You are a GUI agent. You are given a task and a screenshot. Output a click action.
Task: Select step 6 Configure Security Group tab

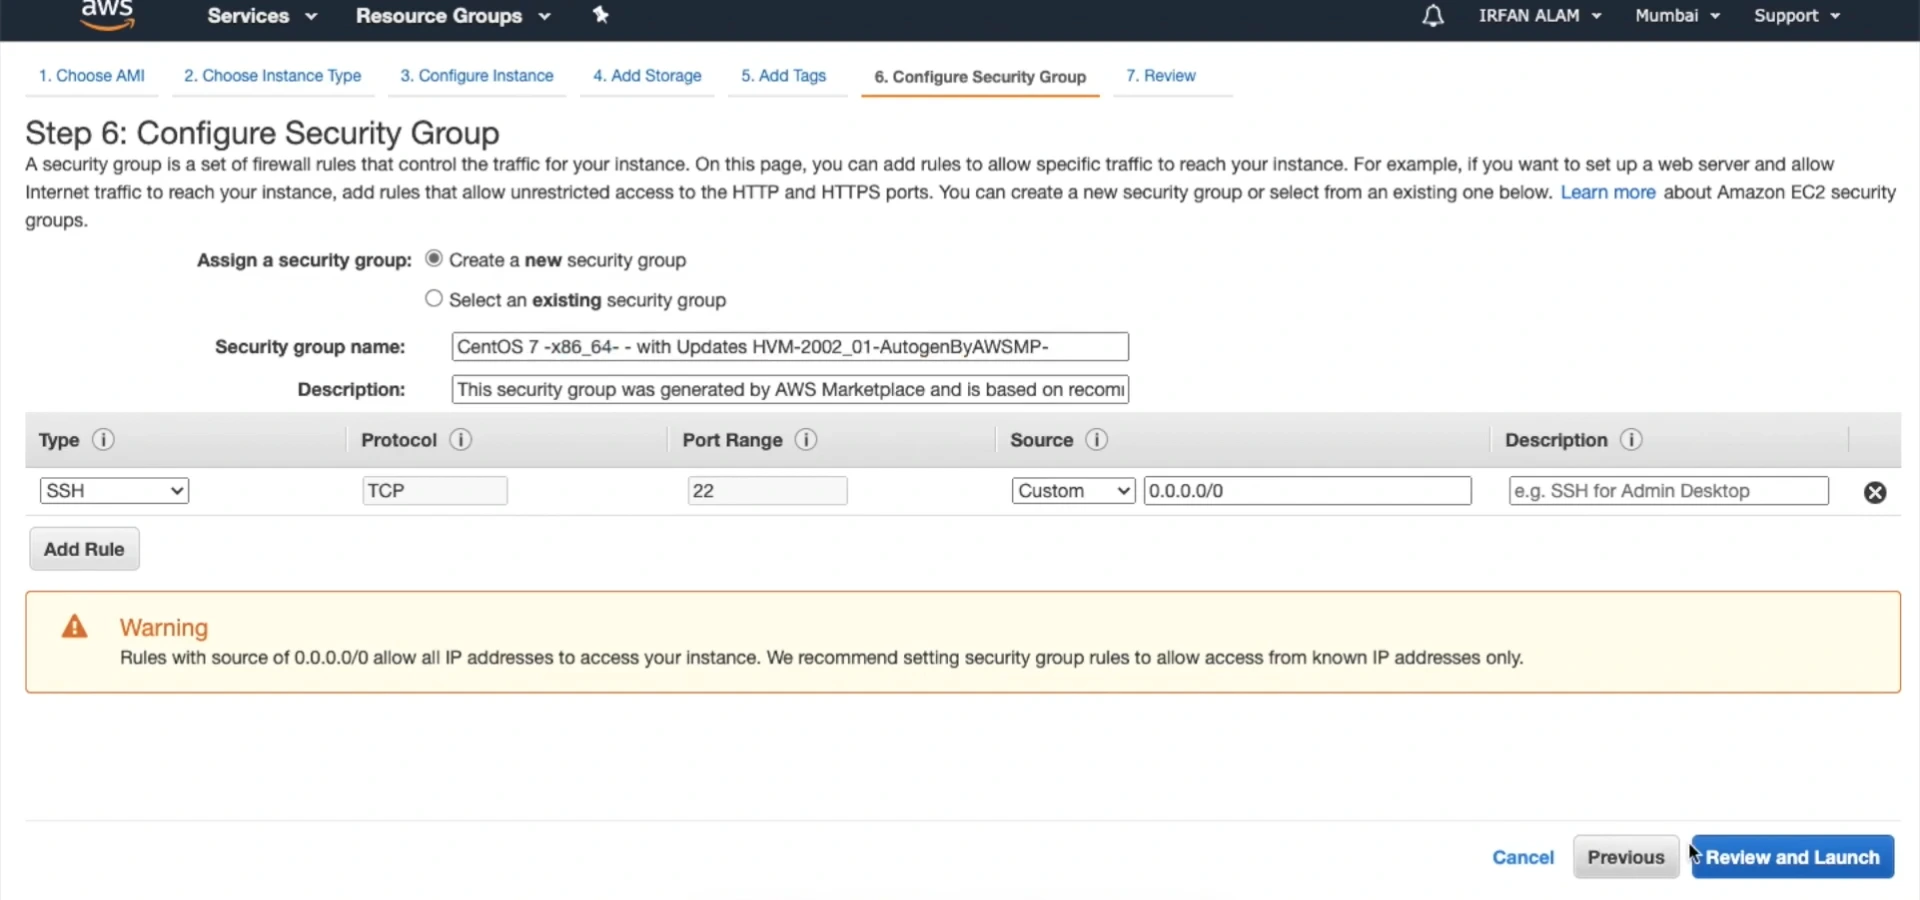click(980, 77)
